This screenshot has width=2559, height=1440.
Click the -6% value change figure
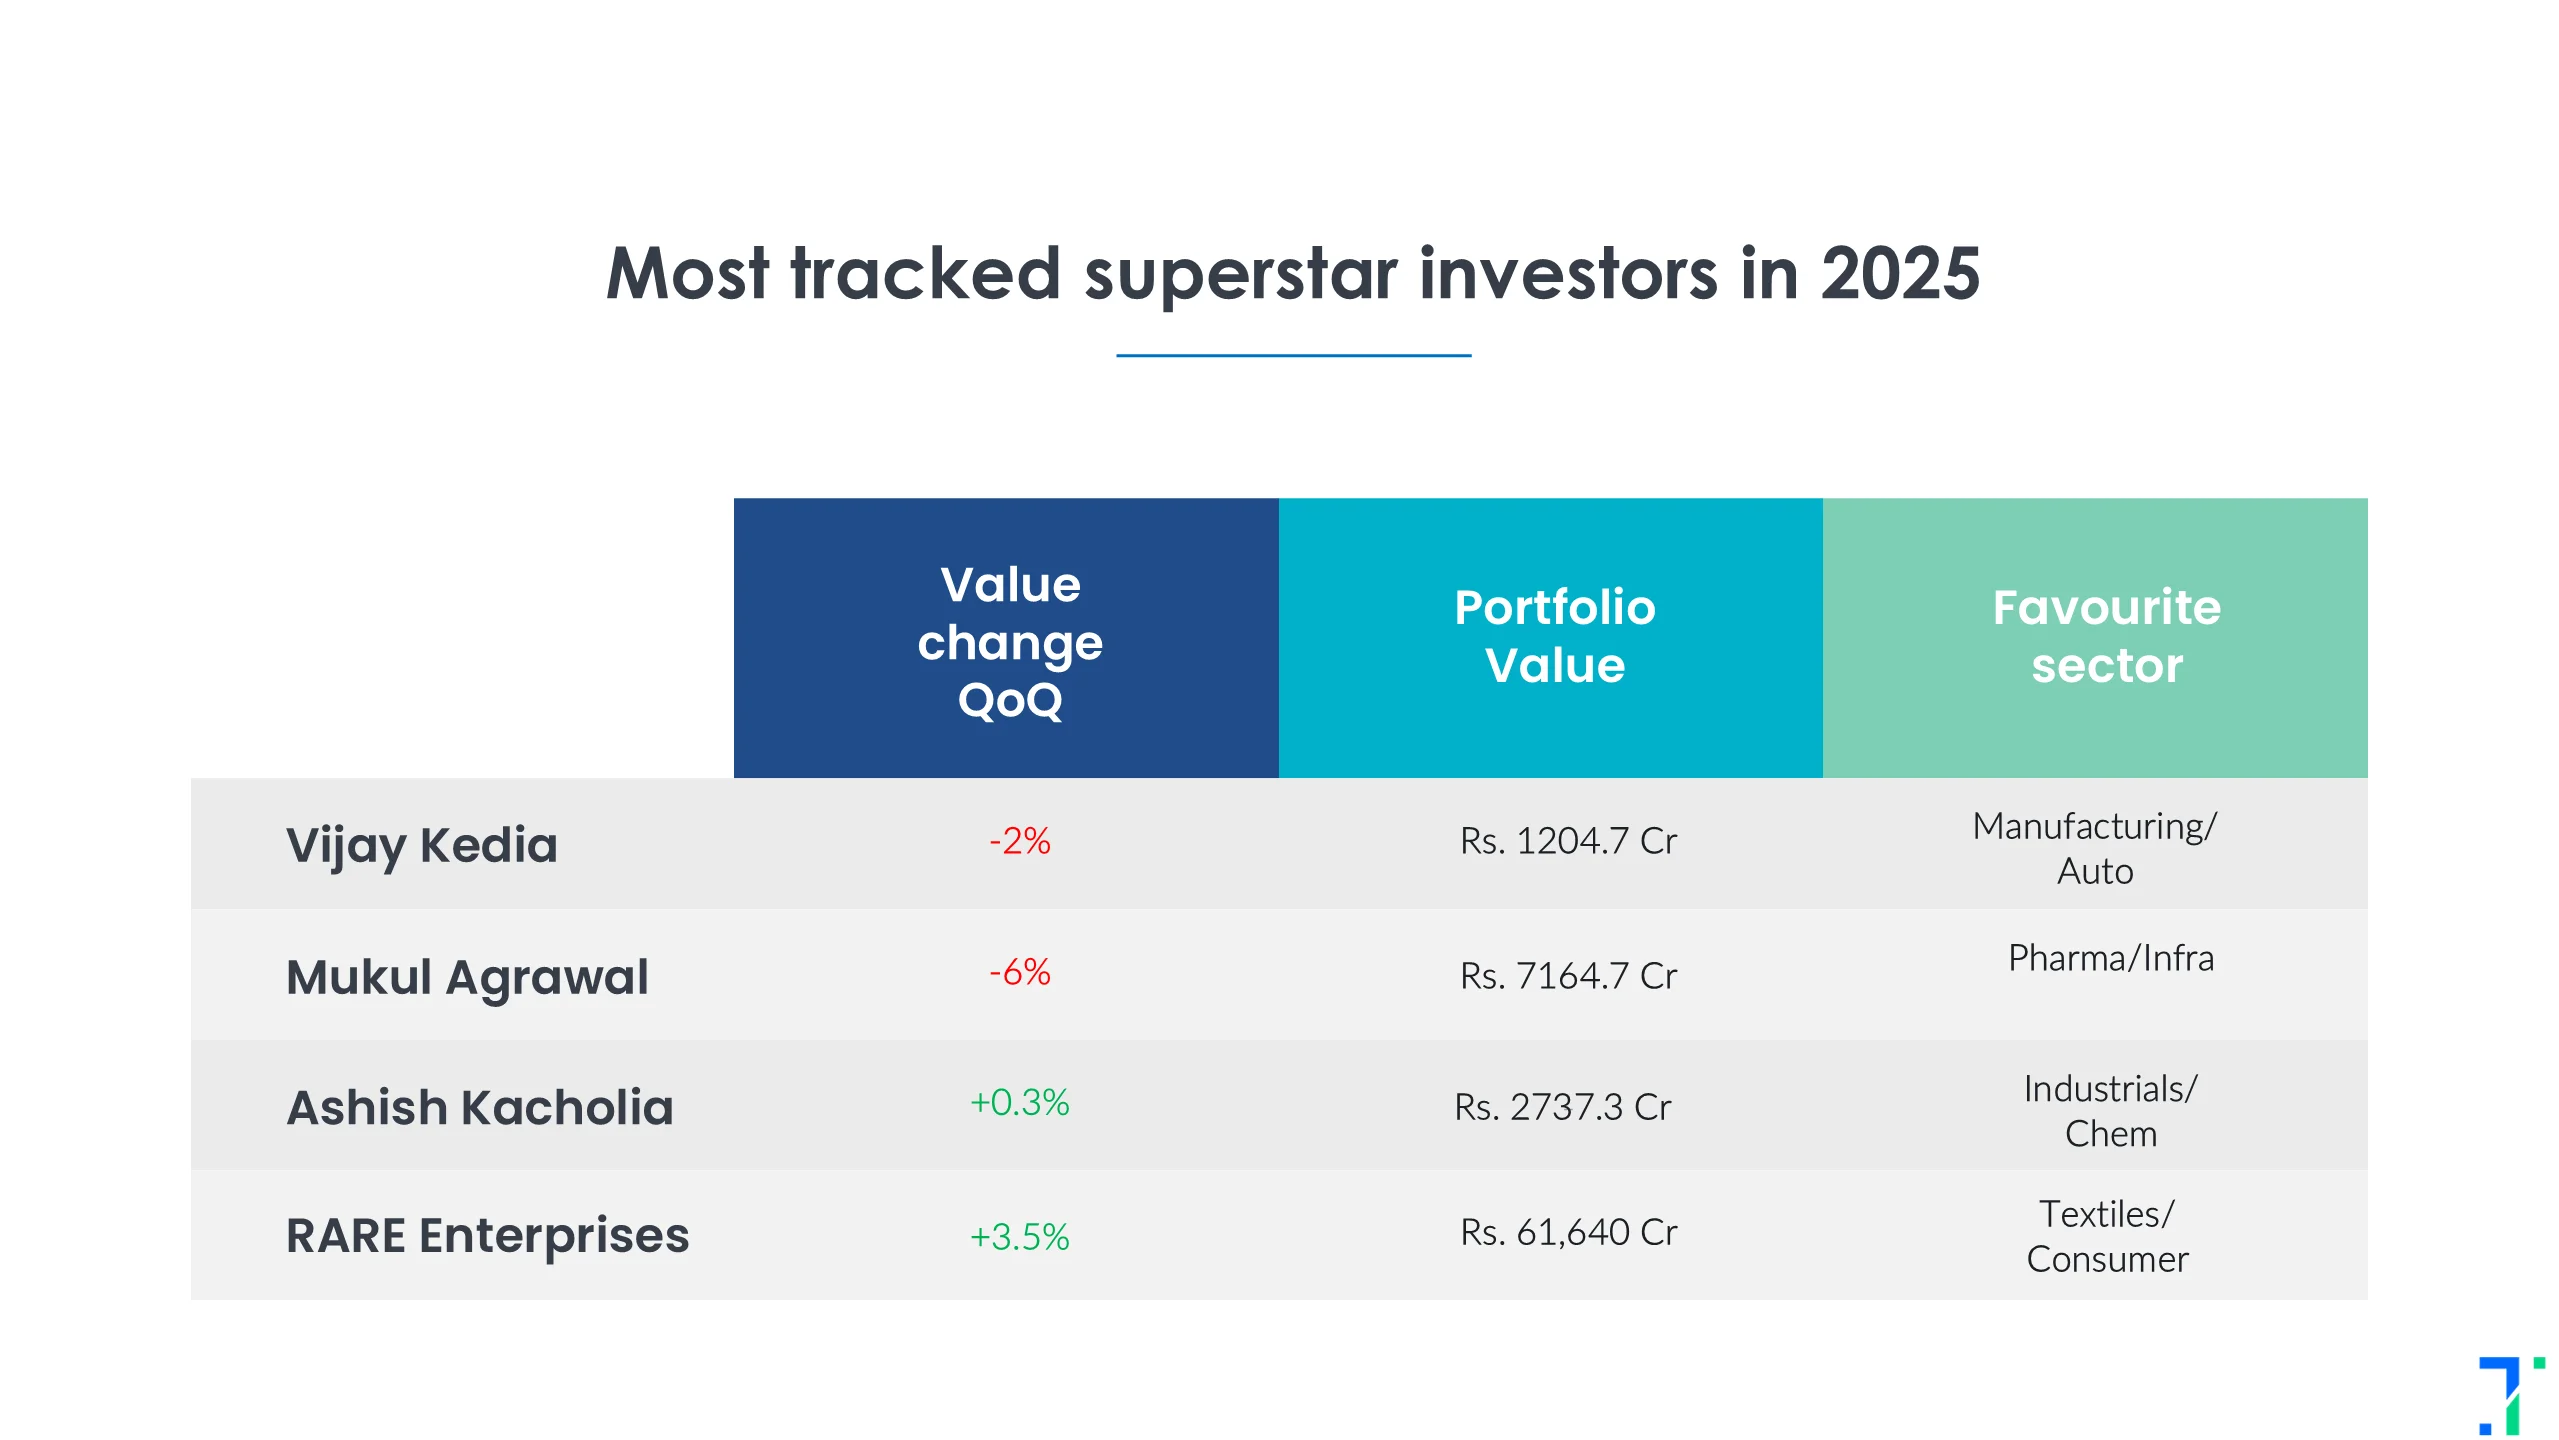coord(1019,972)
